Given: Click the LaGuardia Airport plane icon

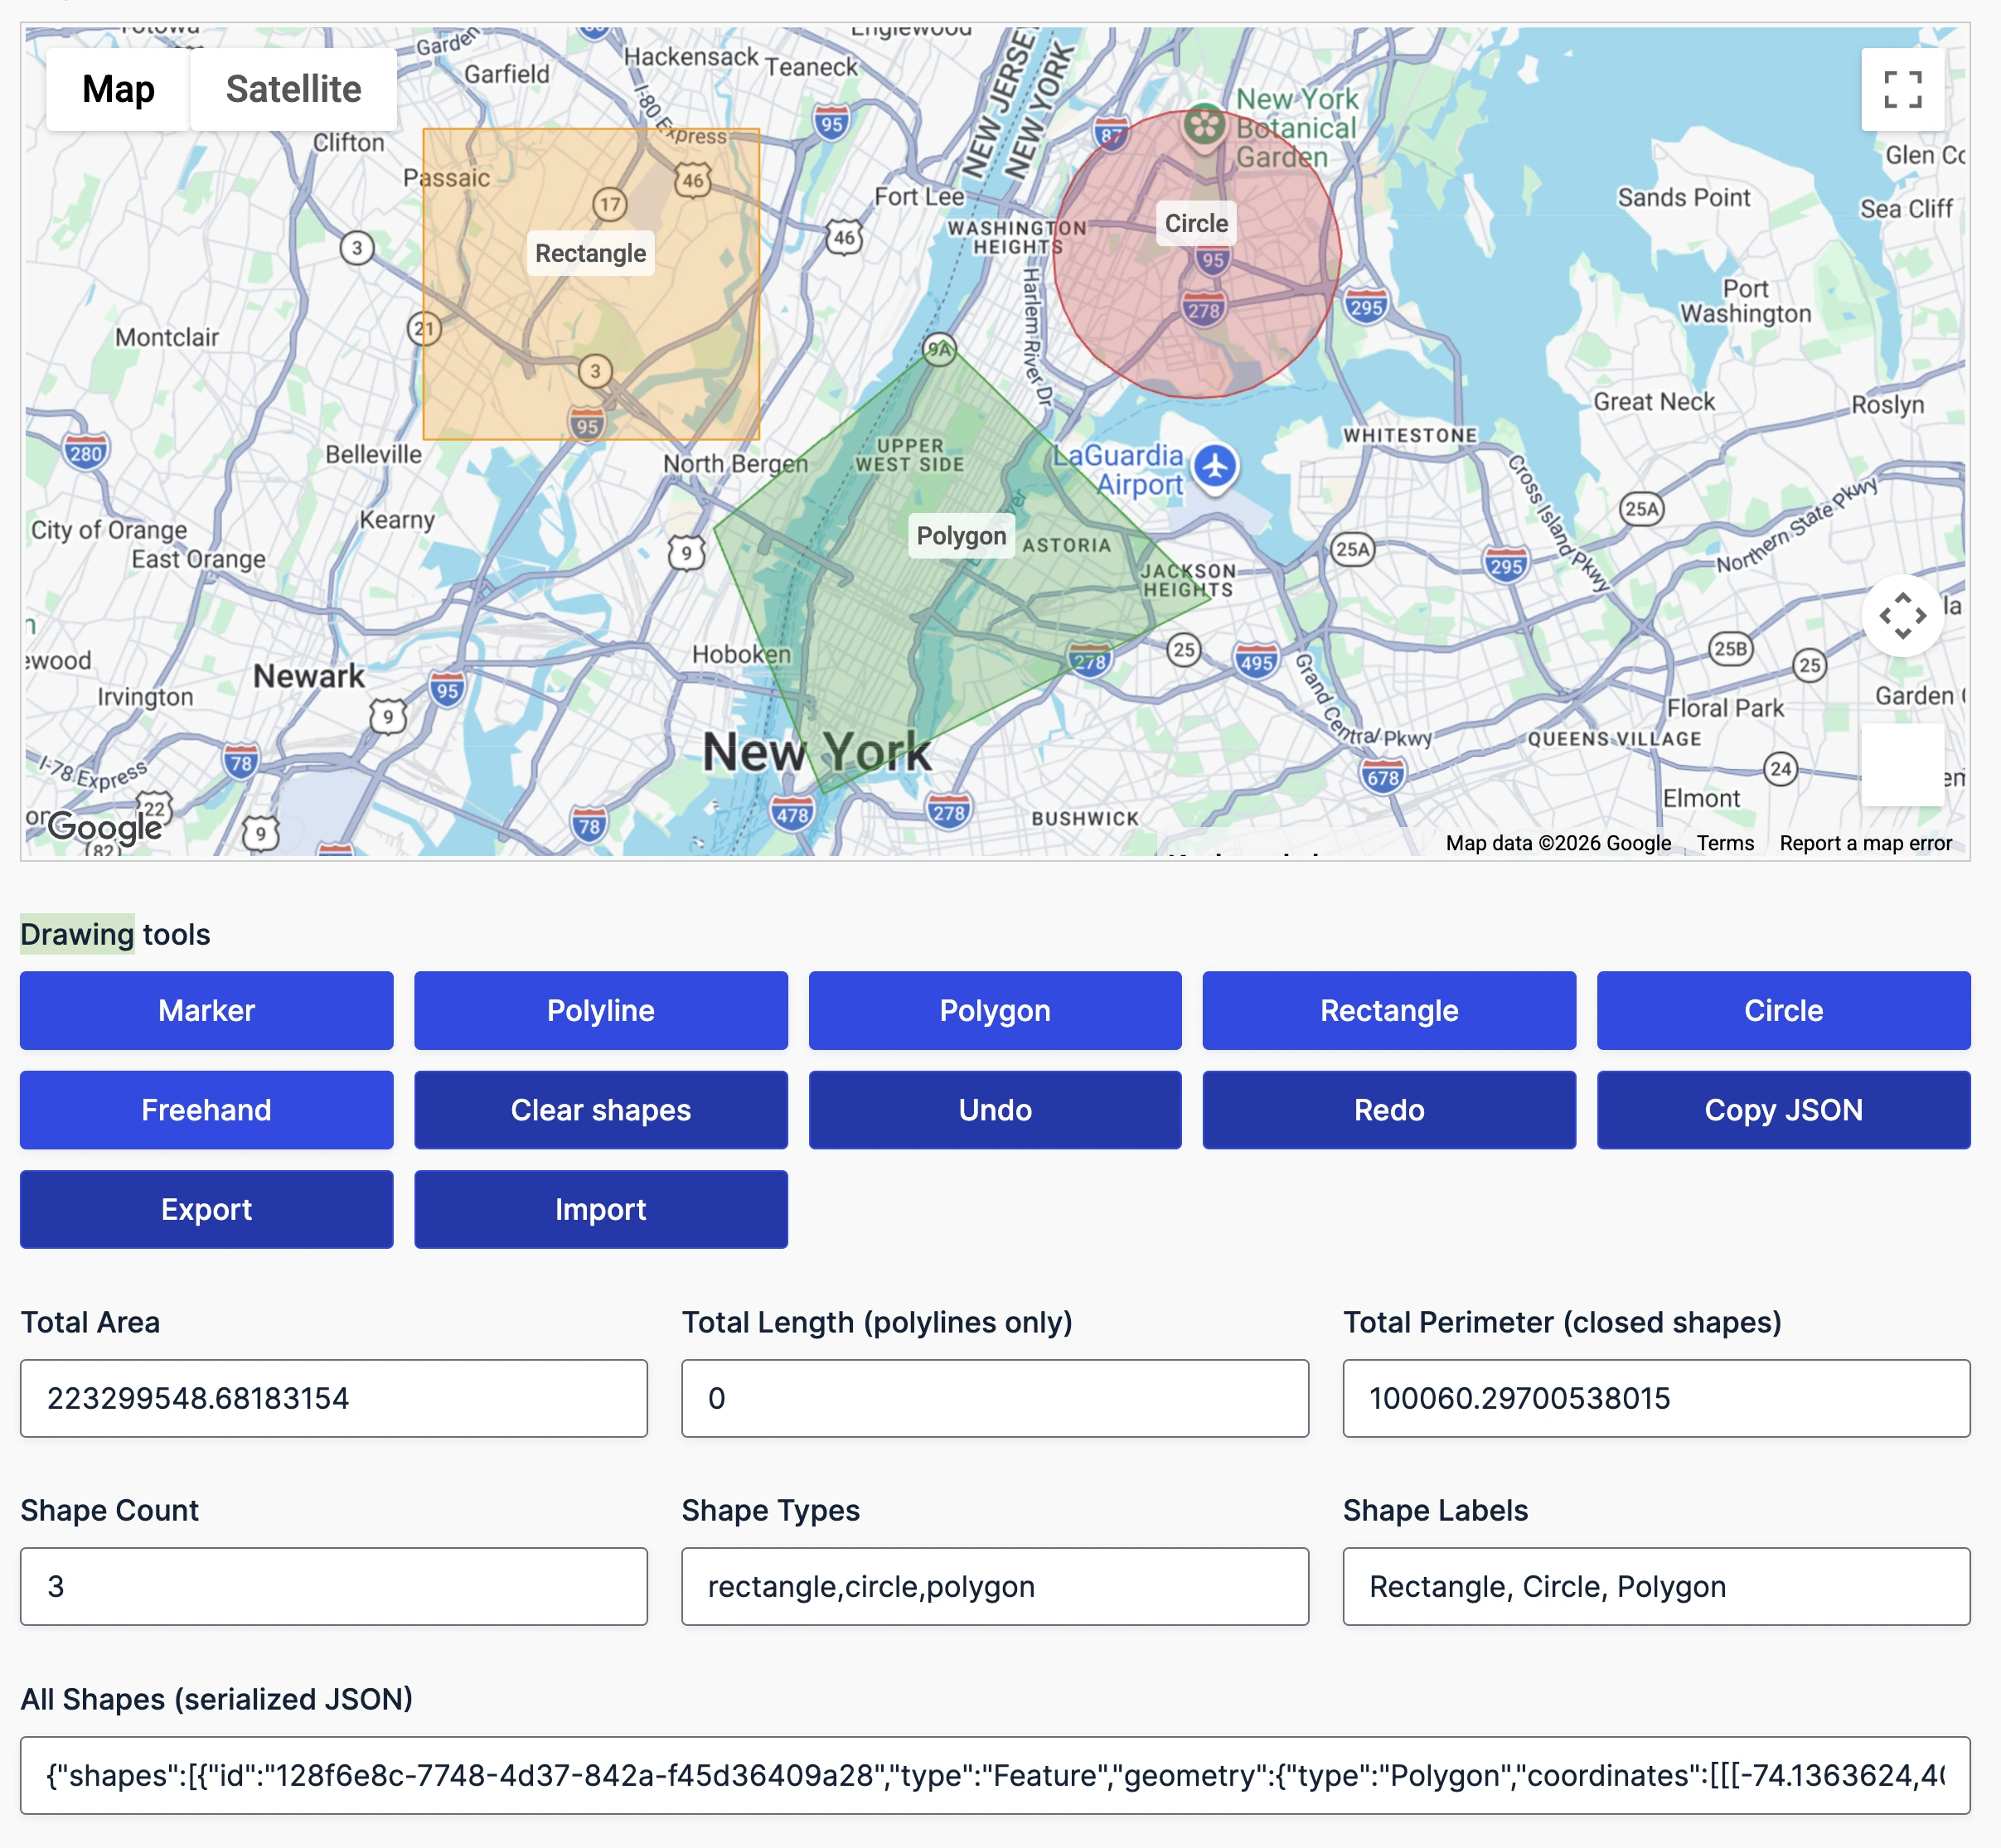Looking at the screenshot, I should coord(1215,466).
